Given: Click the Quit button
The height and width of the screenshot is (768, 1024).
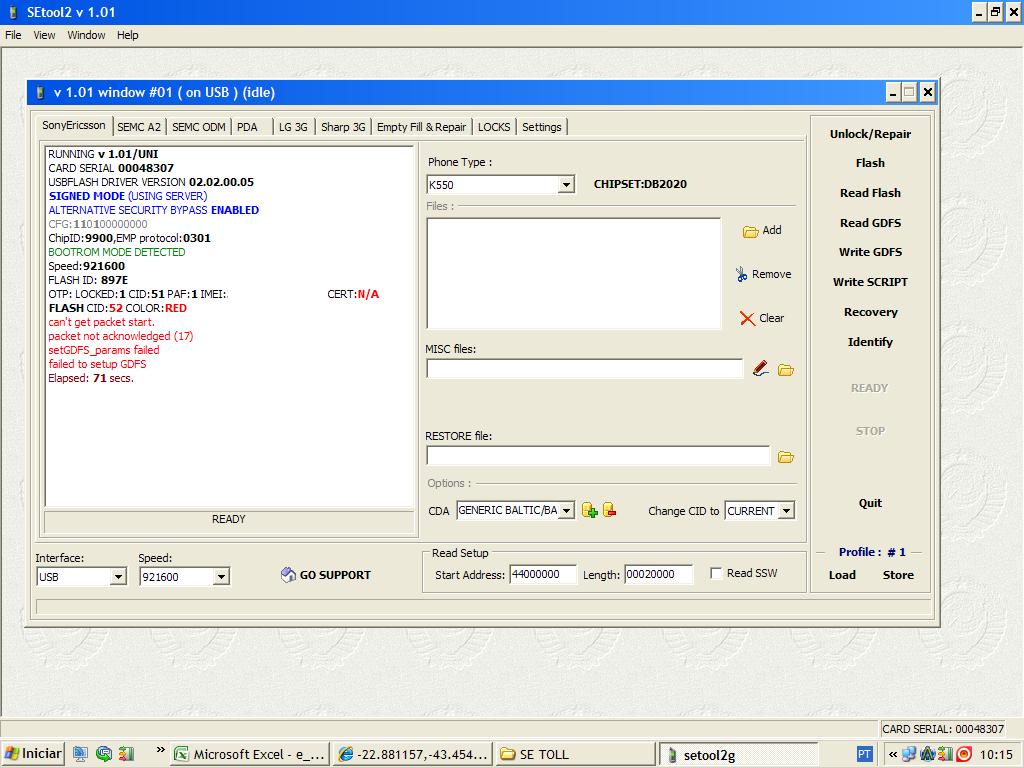Looking at the screenshot, I should [x=871, y=503].
